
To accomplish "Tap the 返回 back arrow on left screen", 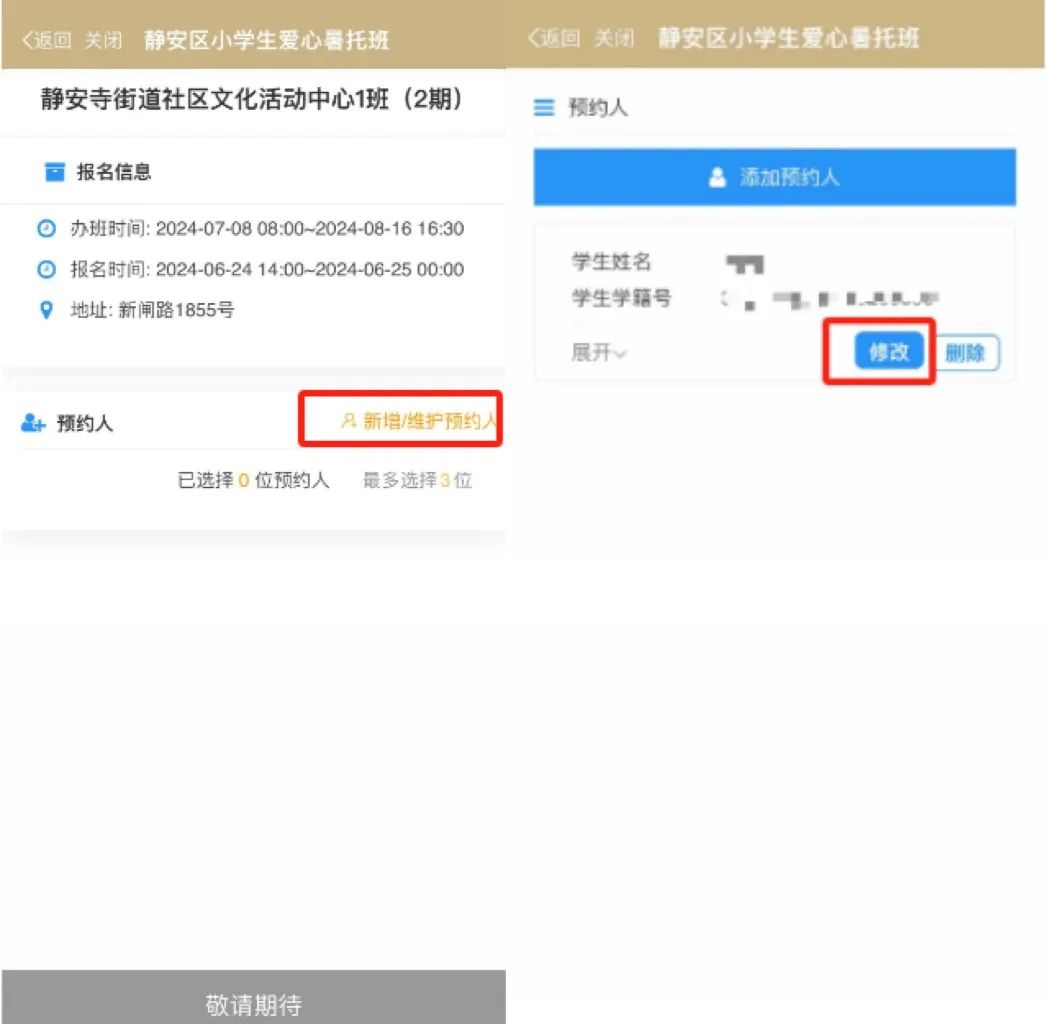I will (46, 40).
